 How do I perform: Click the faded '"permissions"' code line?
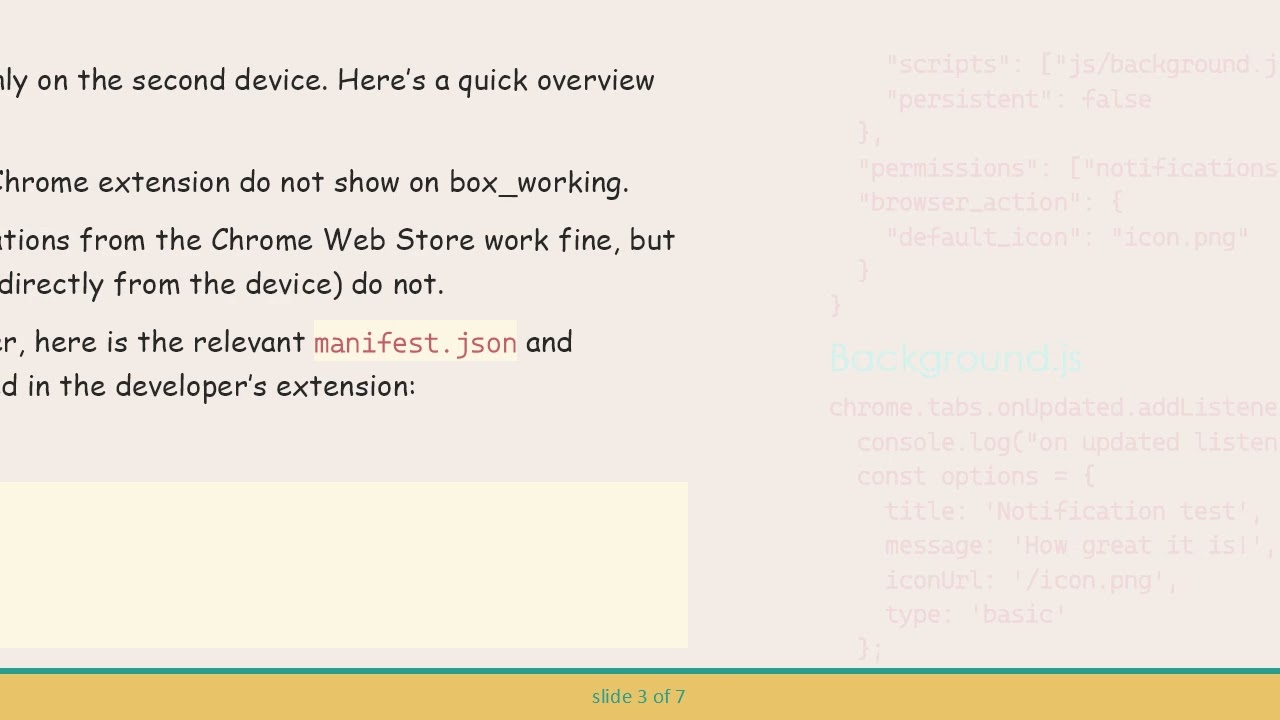[1068, 168]
